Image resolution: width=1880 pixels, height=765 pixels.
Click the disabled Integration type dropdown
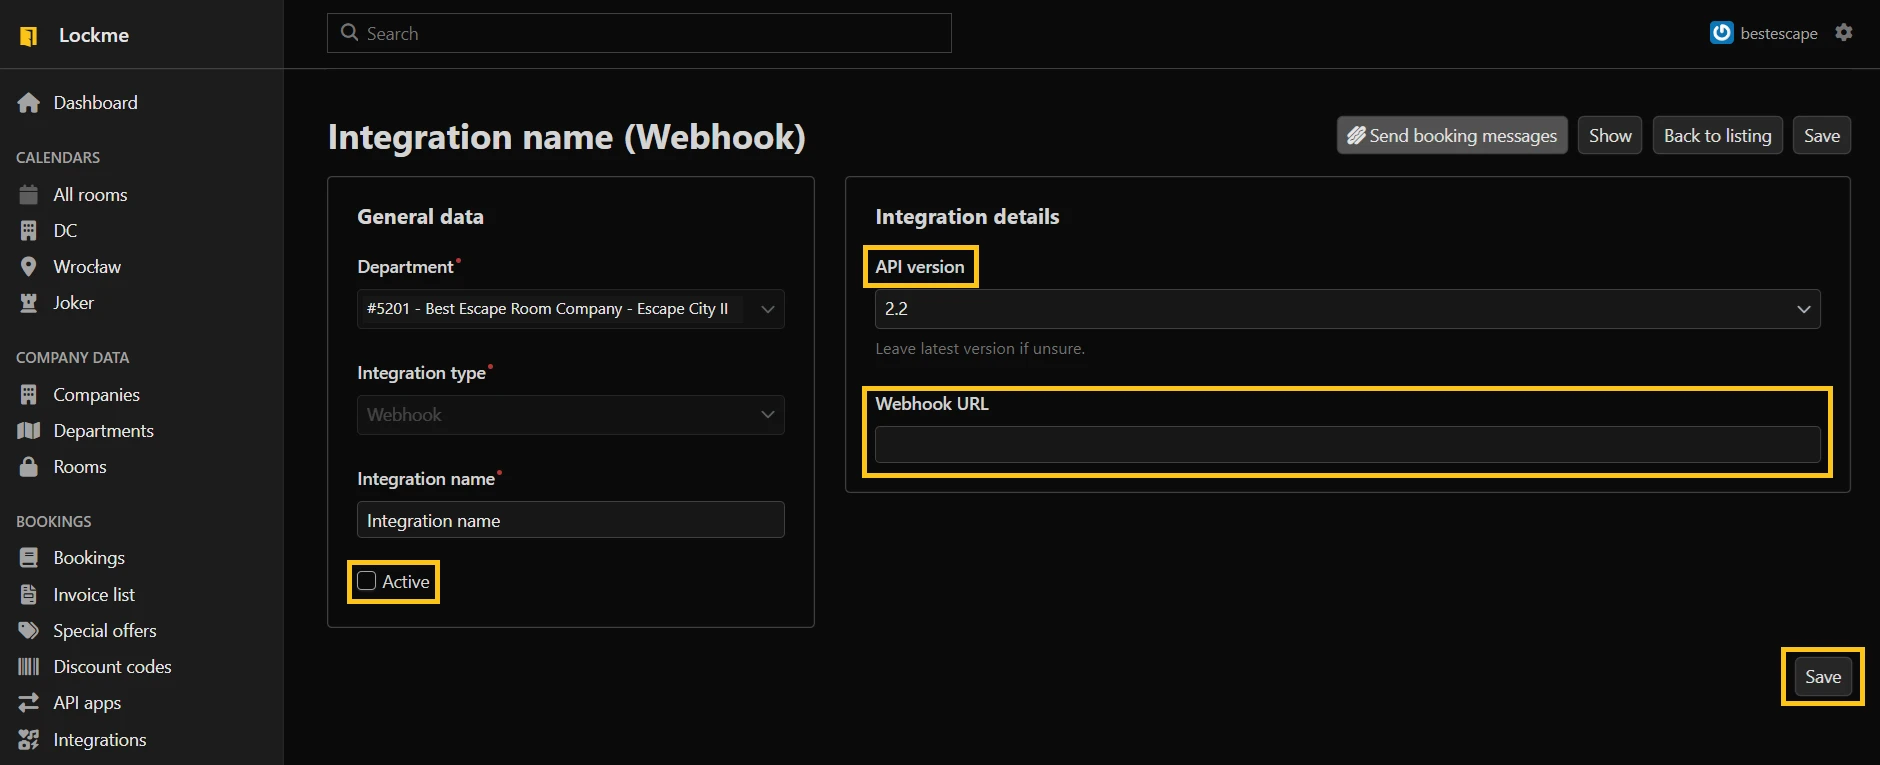tap(570, 415)
